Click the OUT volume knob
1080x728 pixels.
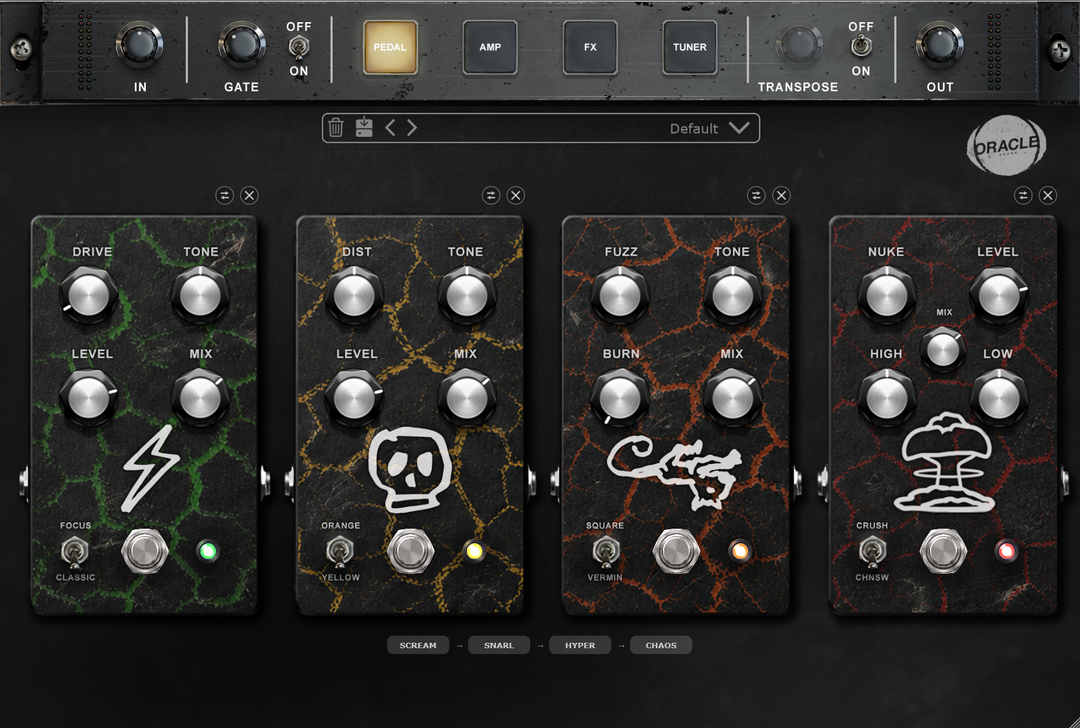tap(939, 45)
